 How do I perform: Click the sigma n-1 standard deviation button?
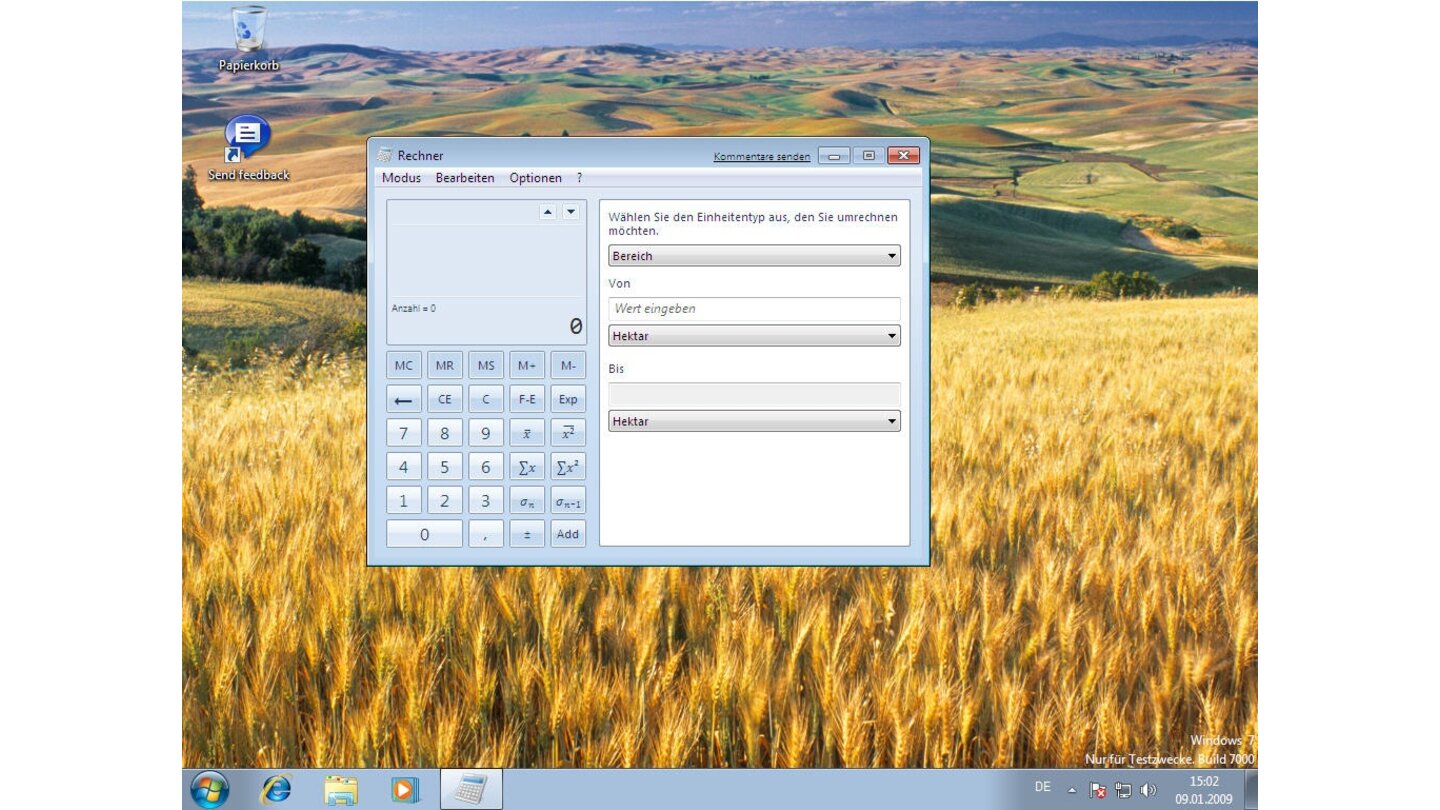click(x=568, y=500)
